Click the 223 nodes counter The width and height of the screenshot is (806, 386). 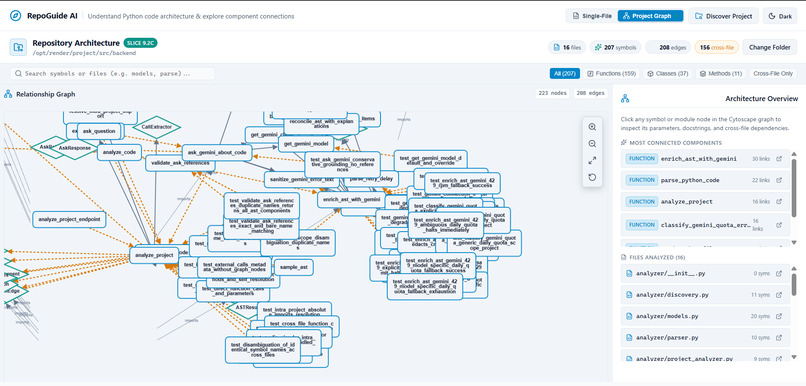552,94
